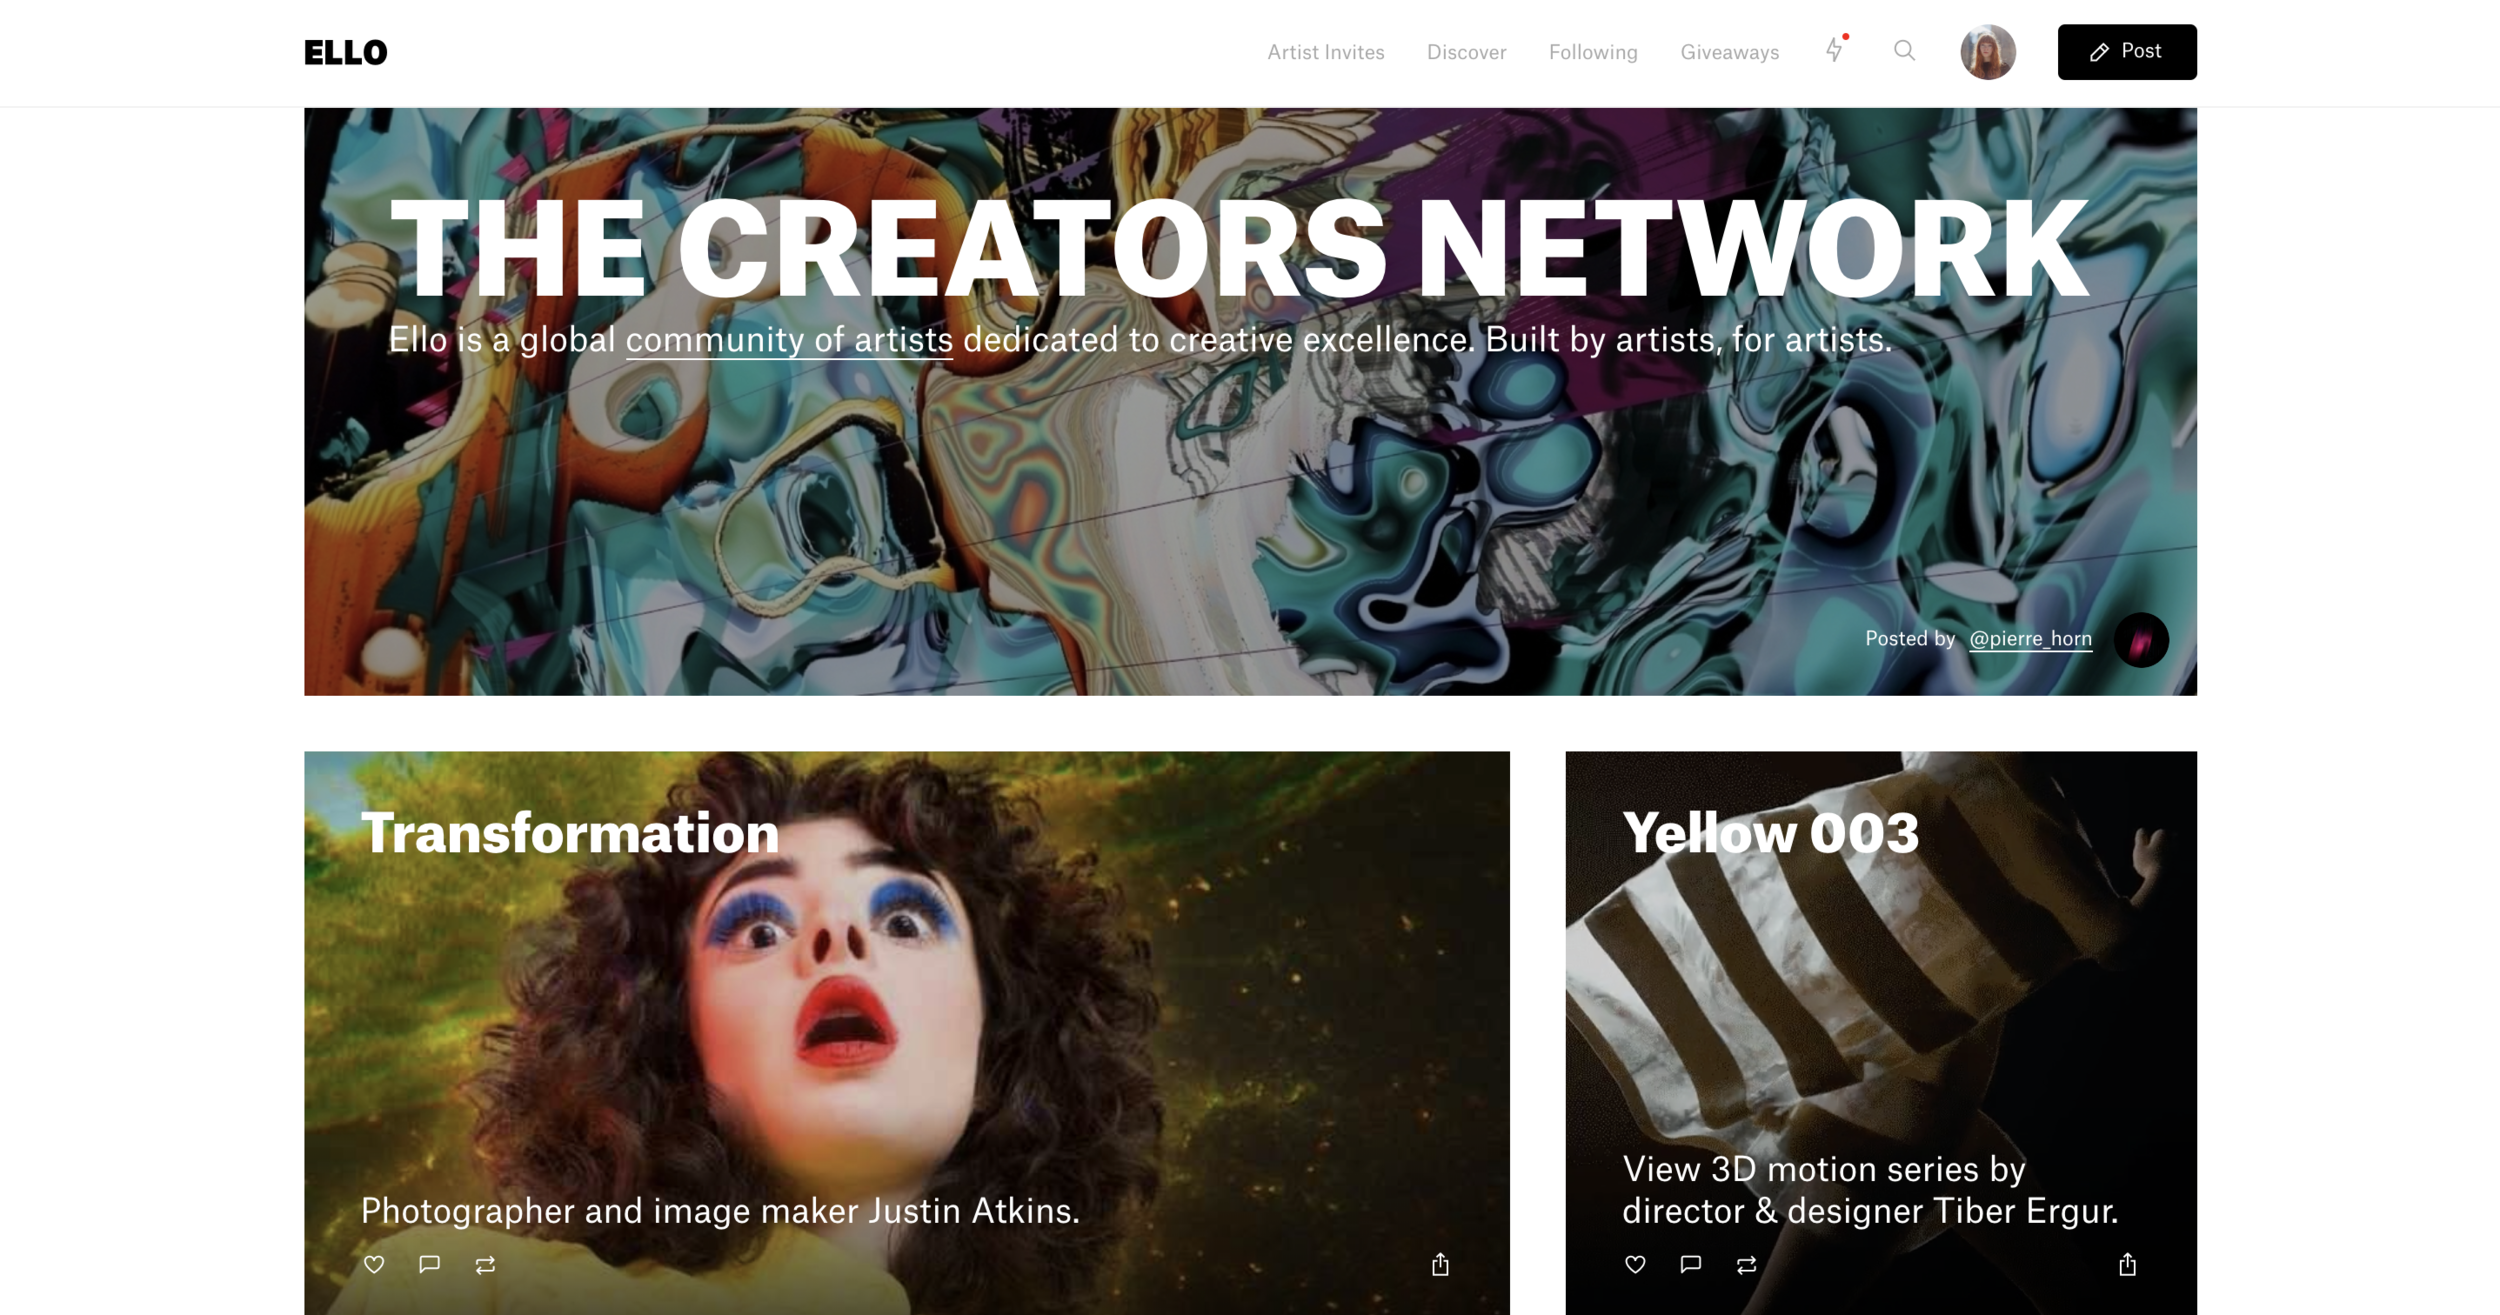This screenshot has width=2500, height=1315.
Task: Open comments on Yellow 003 post
Action: 1691,1264
